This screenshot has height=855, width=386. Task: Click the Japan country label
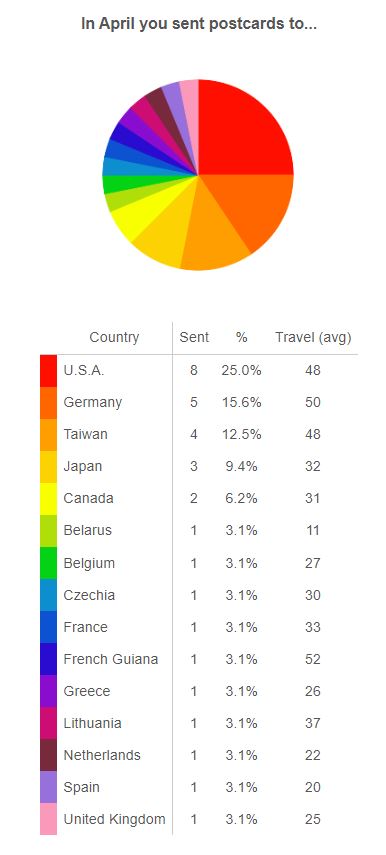(x=82, y=467)
